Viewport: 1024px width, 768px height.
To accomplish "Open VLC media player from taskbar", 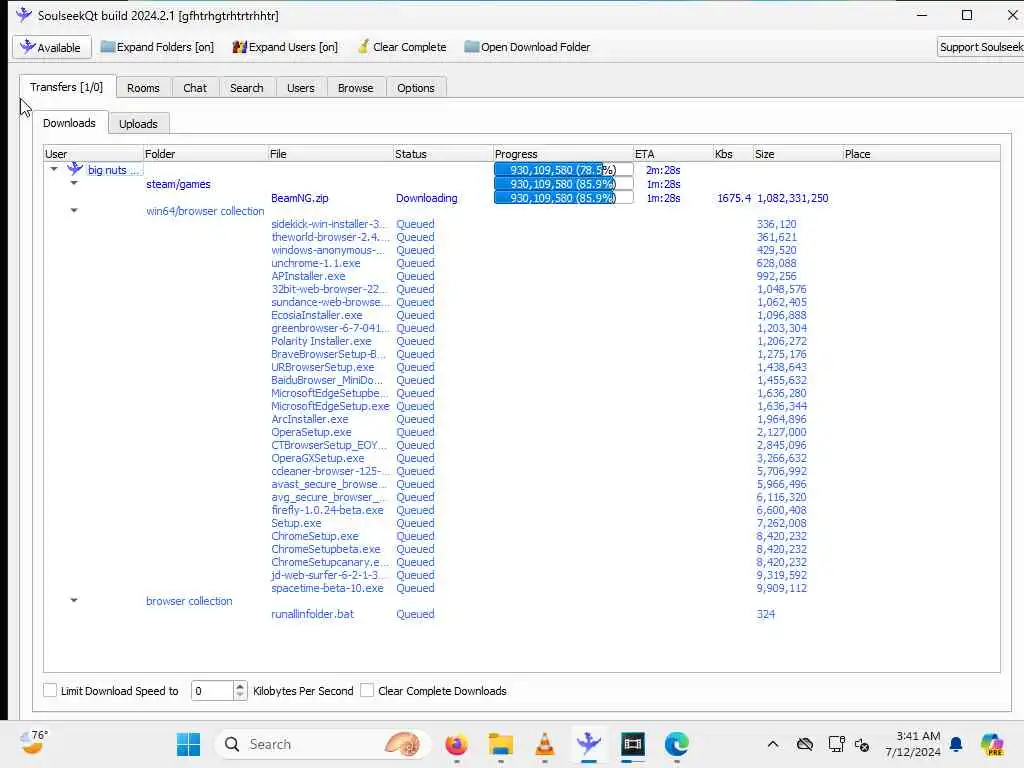I will tap(545, 744).
